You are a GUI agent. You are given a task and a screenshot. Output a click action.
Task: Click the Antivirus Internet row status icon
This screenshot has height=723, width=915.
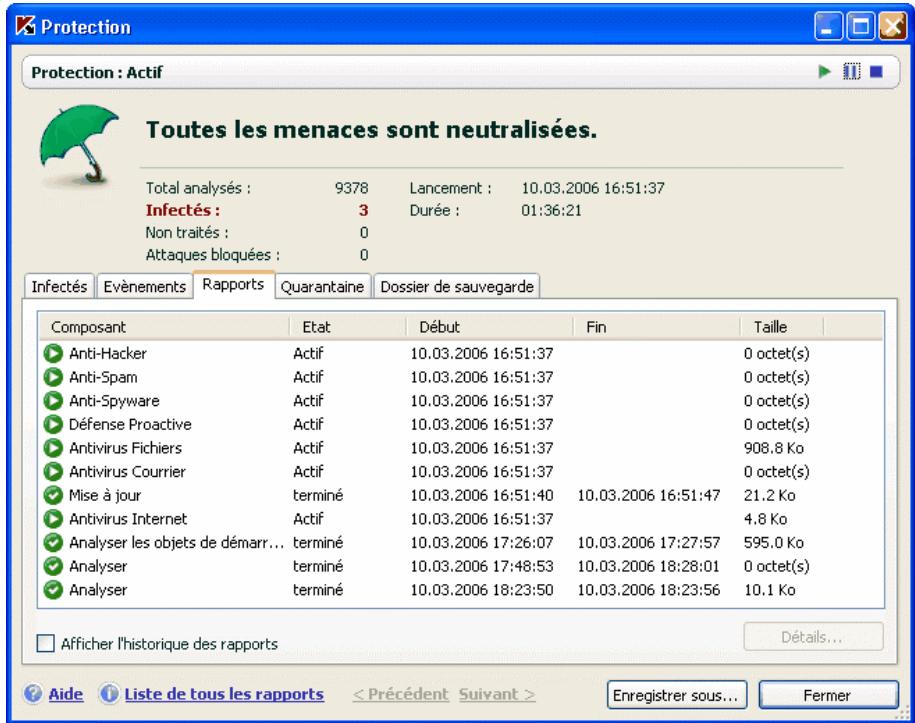click(53, 519)
